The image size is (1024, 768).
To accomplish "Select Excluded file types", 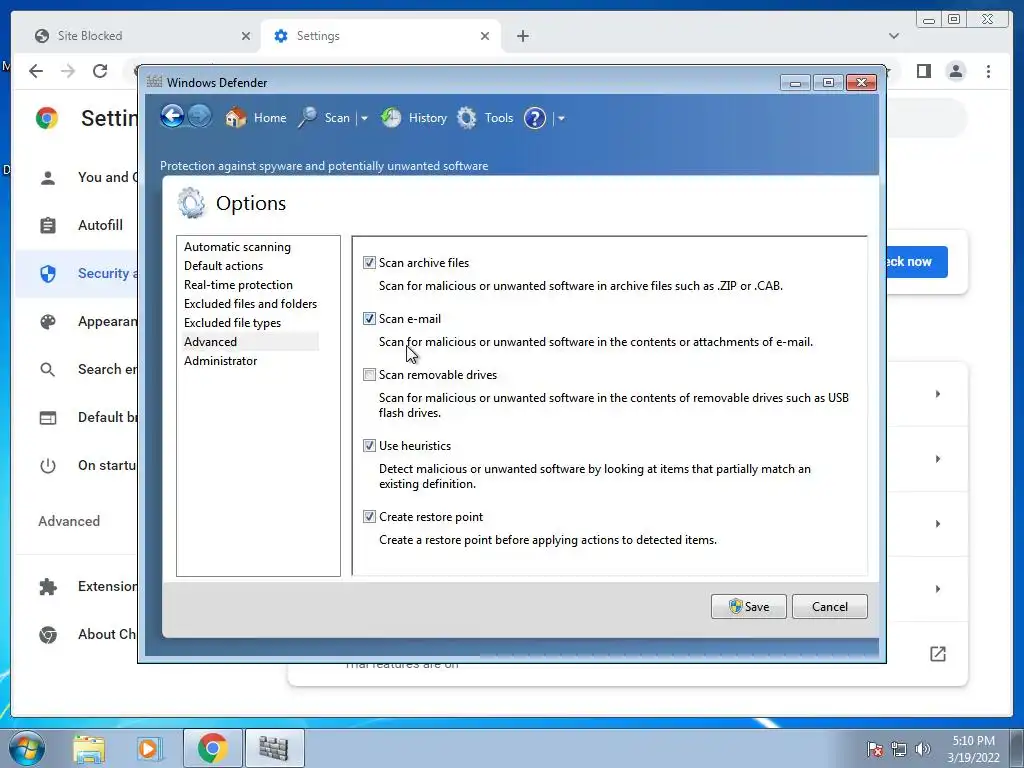I will click(x=232, y=323).
